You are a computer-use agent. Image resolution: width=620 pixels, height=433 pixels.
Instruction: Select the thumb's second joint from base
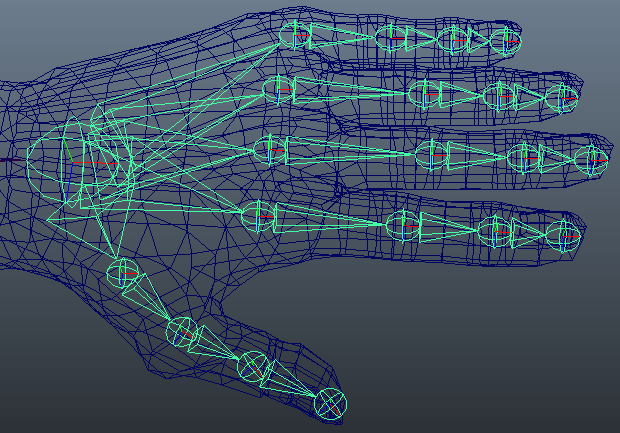[x=182, y=330]
